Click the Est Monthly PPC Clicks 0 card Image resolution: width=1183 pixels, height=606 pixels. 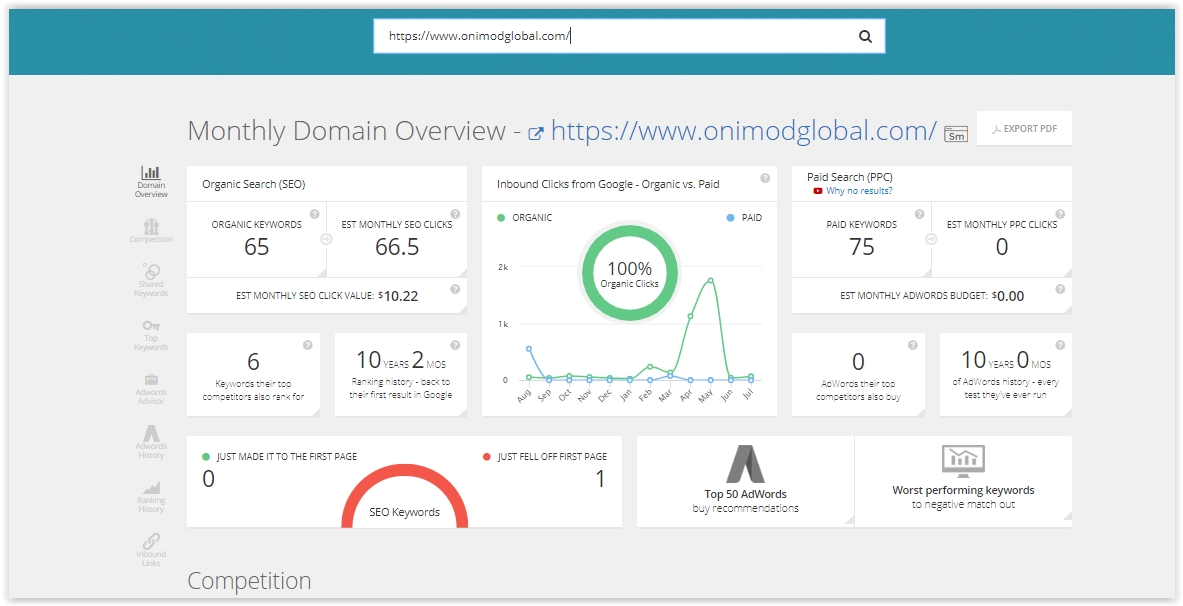pyautogui.click(x=1002, y=239)
